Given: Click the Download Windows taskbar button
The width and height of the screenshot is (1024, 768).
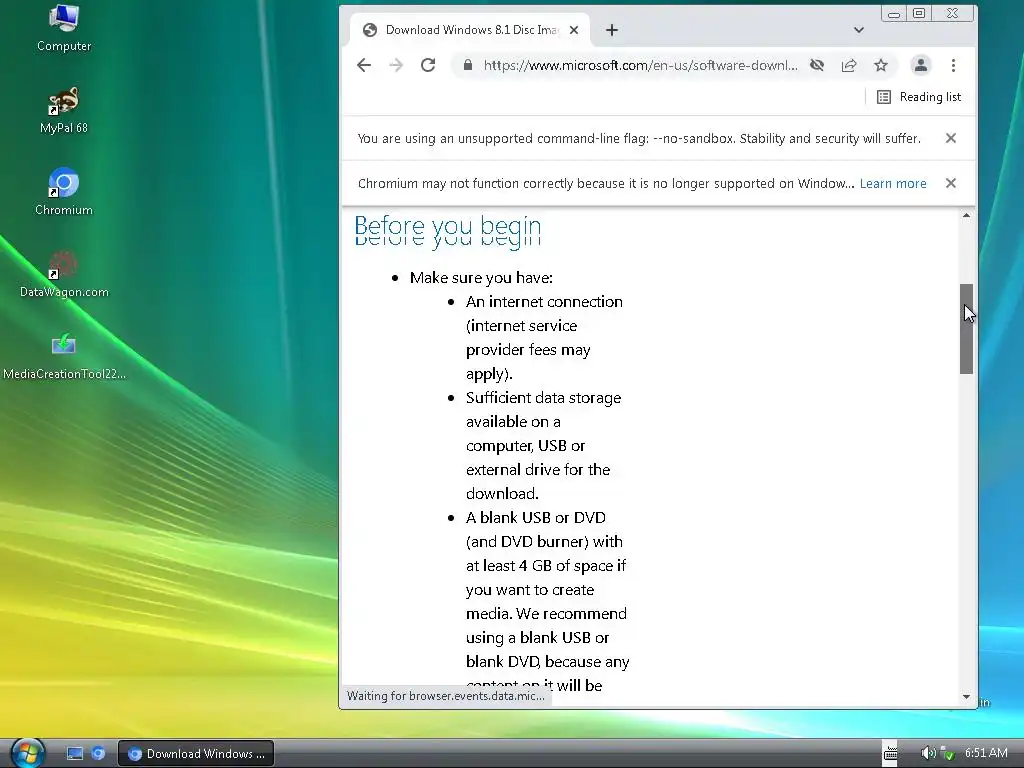Looking at the screenshot, I should point(195,754).
